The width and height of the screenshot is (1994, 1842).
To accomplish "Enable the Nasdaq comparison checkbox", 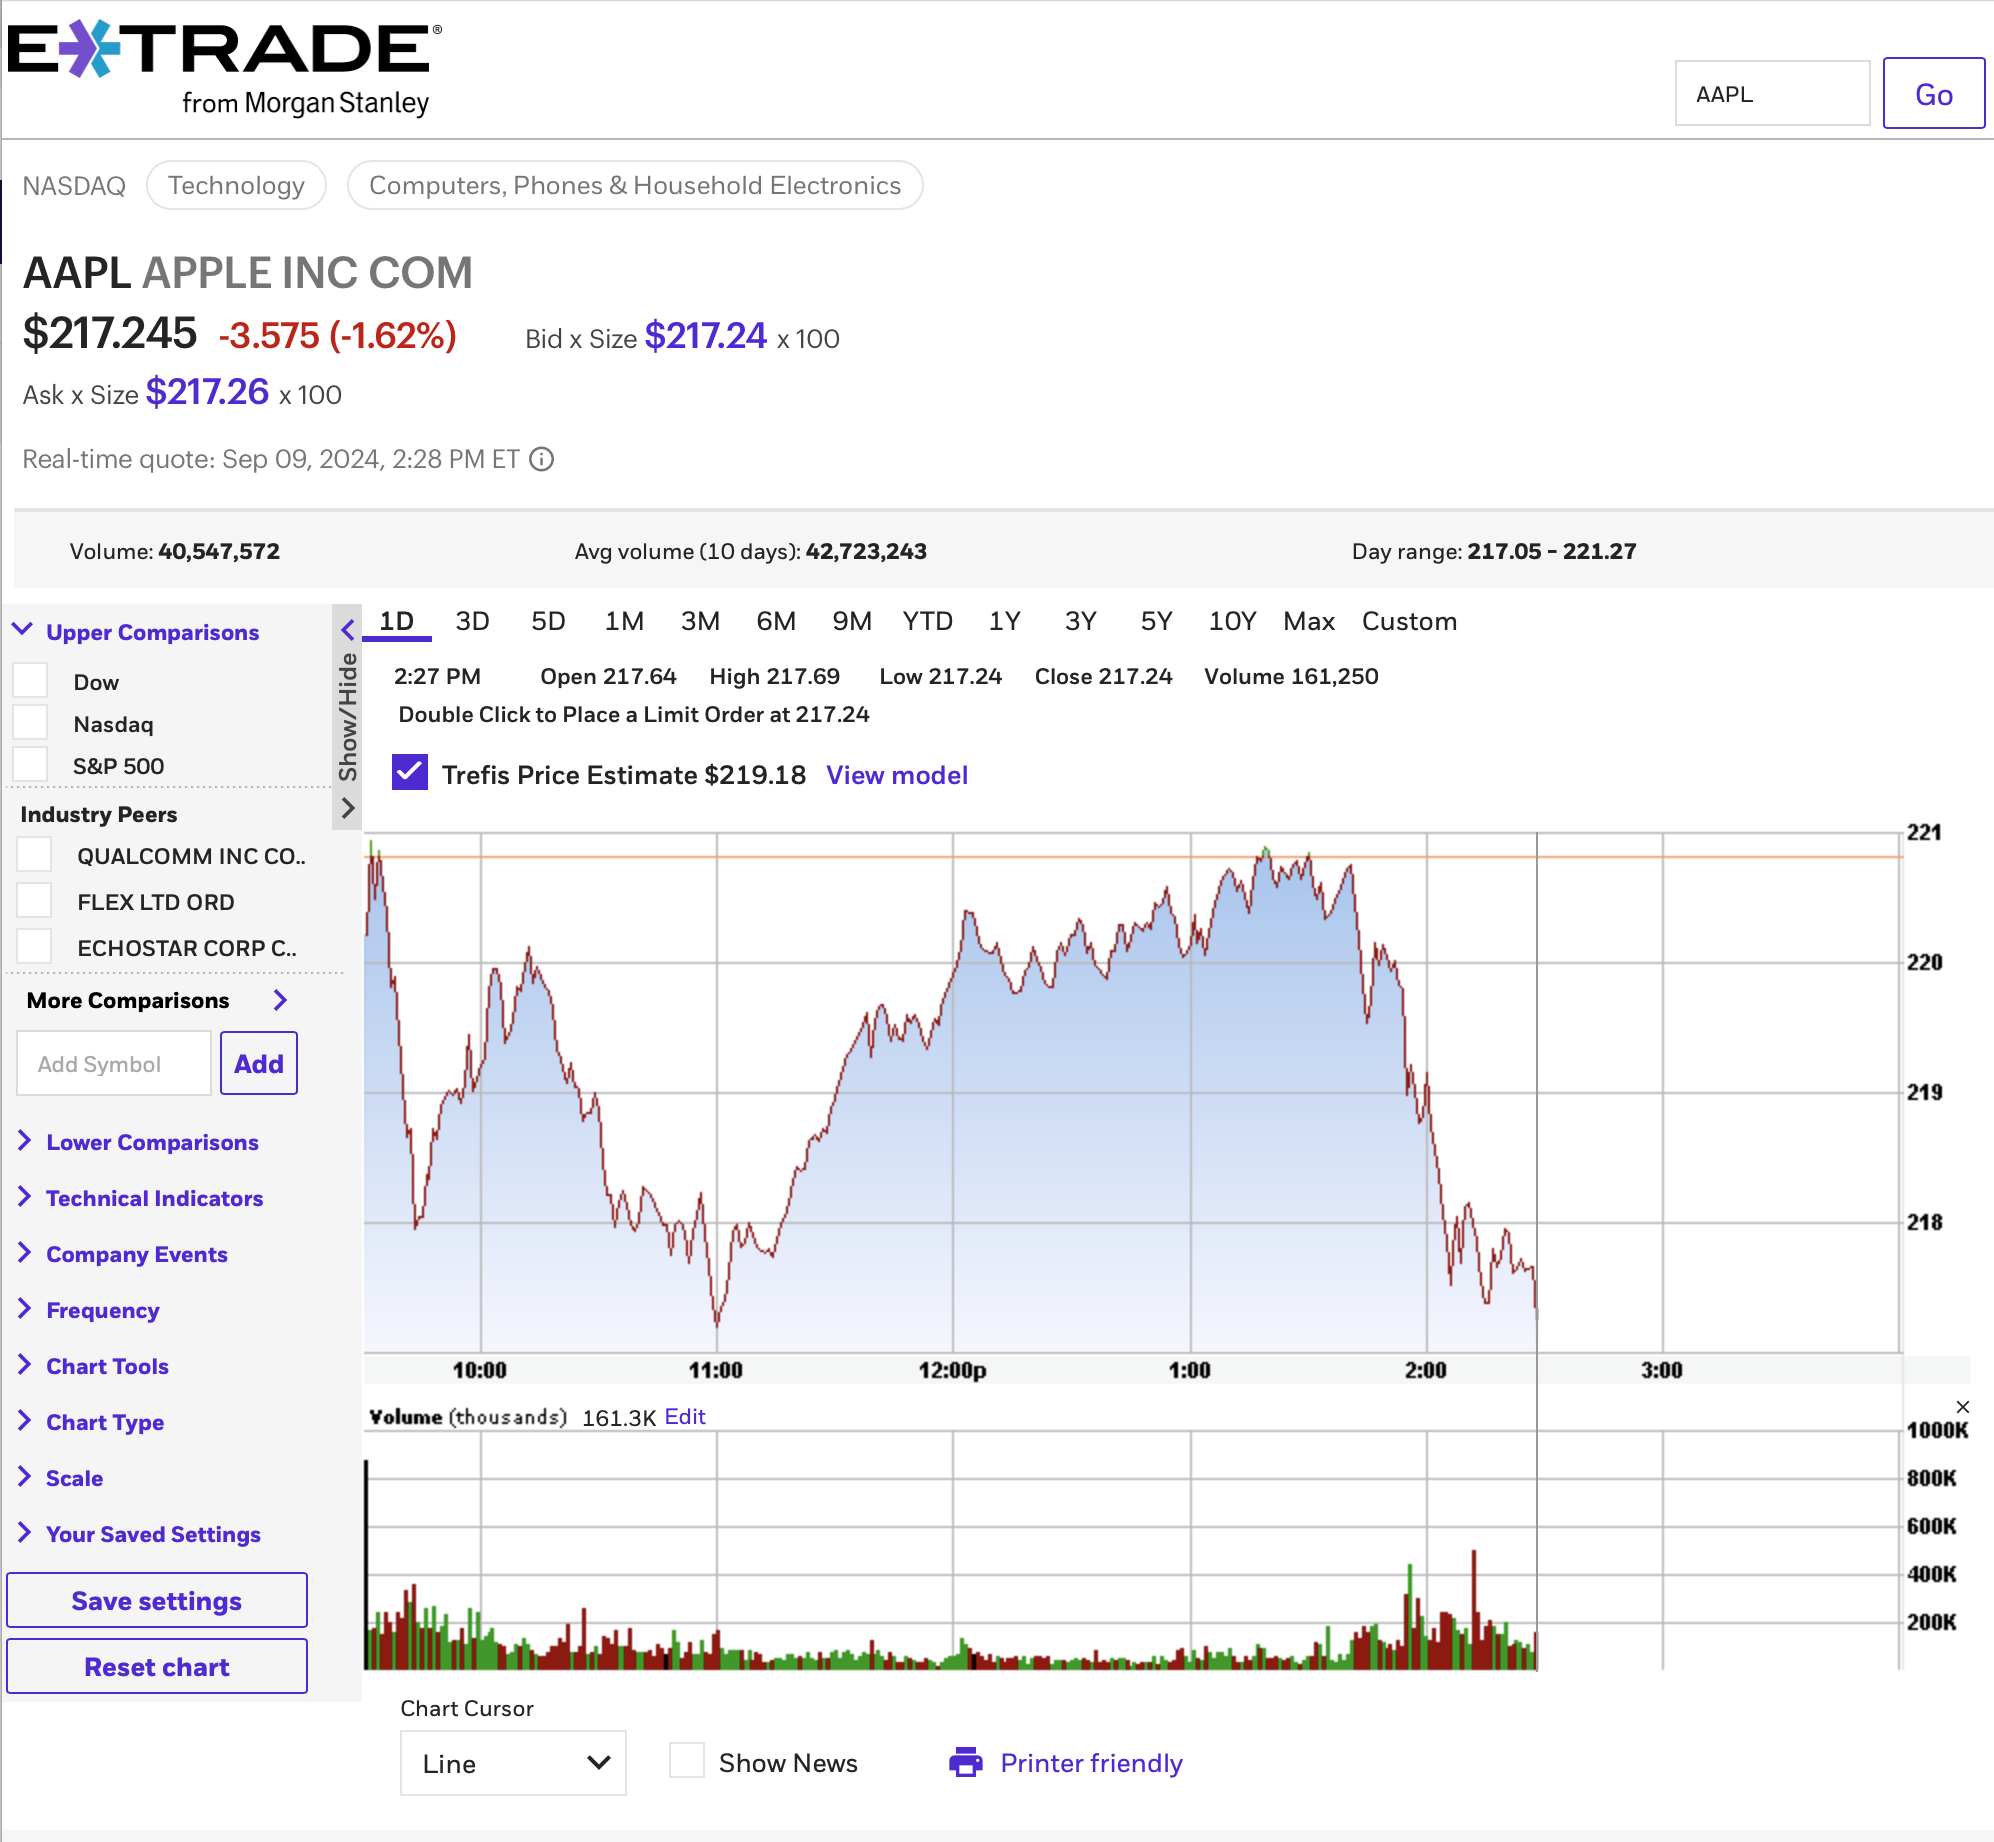I will tap(31, 722).
